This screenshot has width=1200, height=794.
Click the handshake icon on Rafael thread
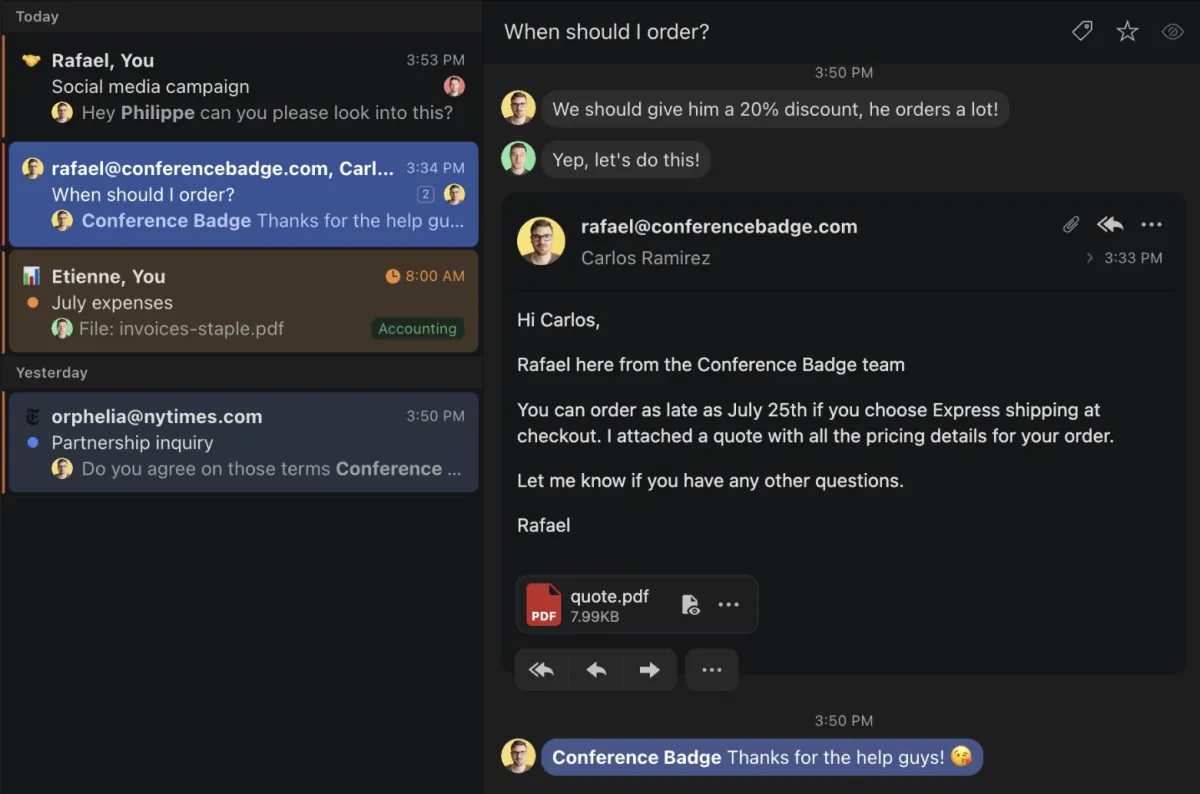[32, 60]
